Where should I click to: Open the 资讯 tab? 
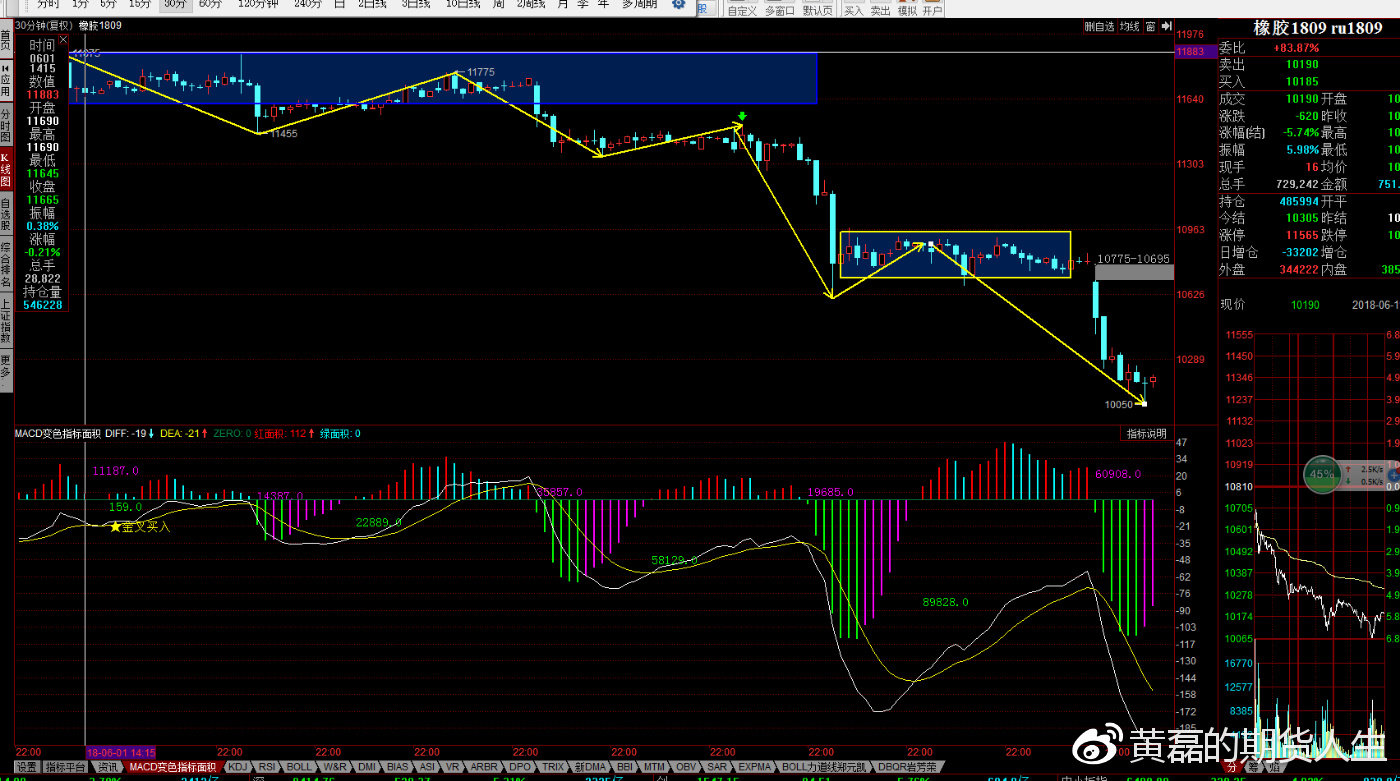108,767
